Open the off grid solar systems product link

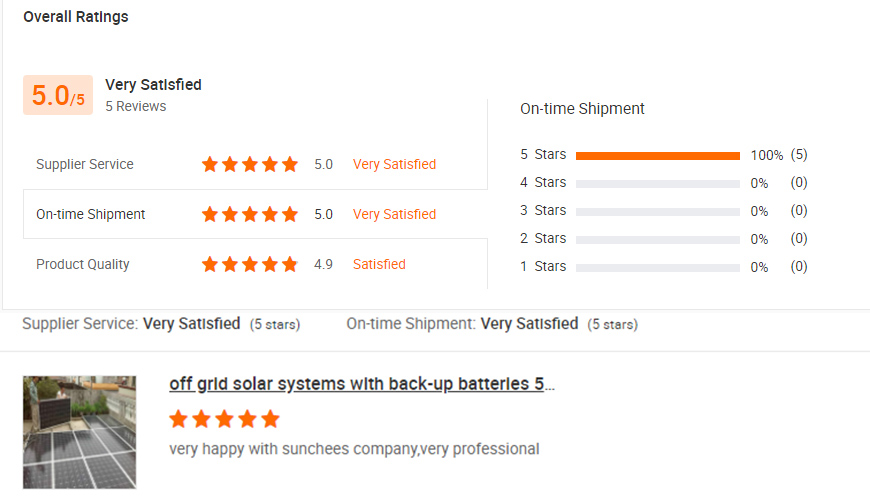pyautogui.click(x=362, y=385)
